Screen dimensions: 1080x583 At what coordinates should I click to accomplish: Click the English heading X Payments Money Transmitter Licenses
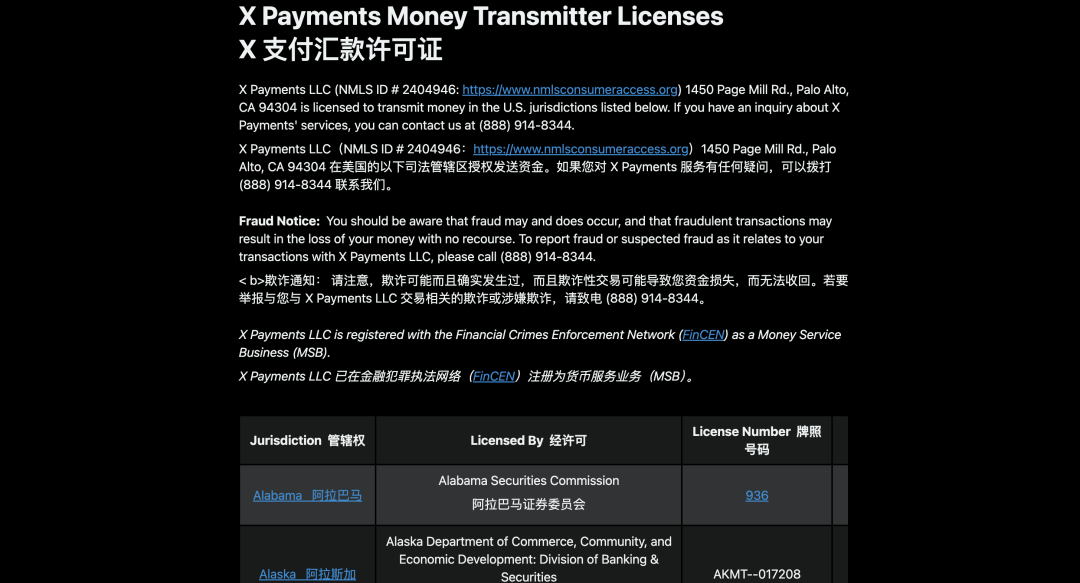tap(481, 17)
